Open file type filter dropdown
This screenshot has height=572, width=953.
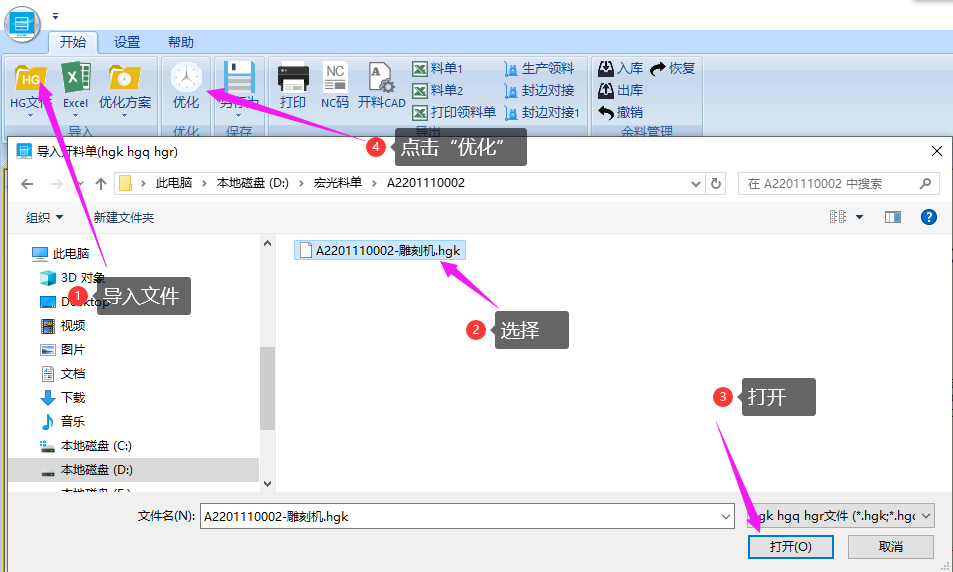926,516
